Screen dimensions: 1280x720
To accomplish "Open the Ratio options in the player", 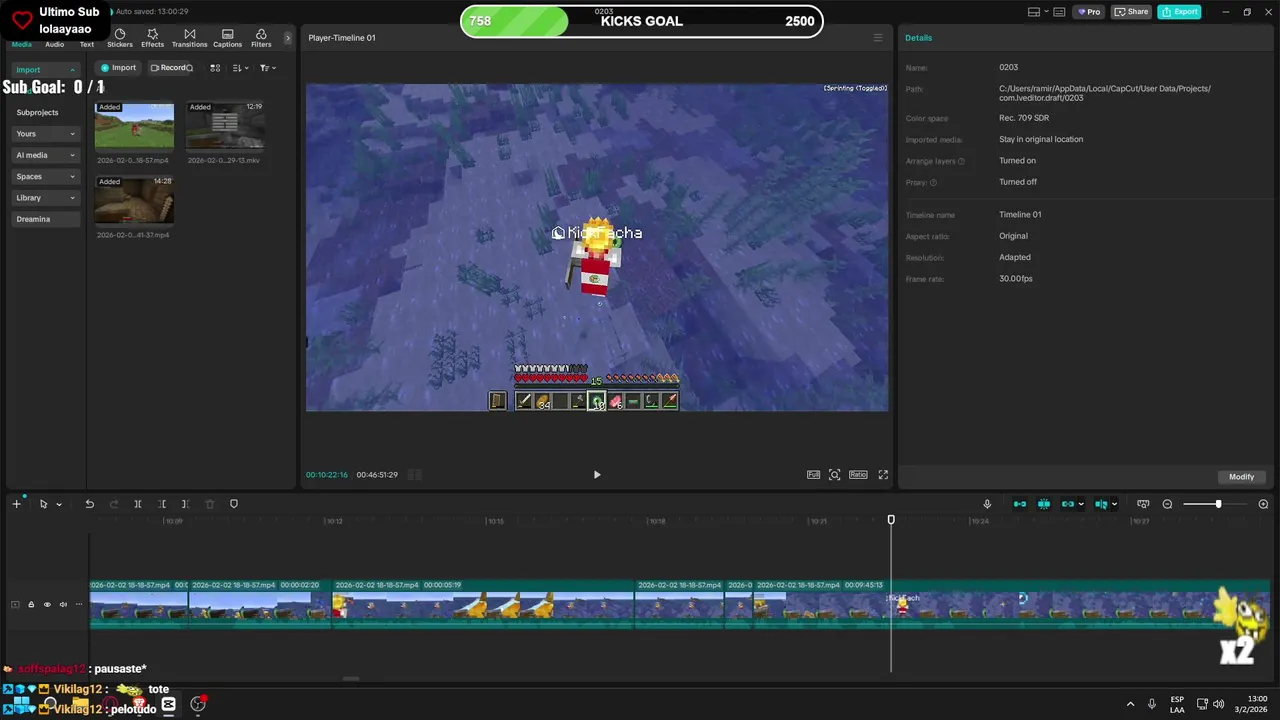I will 858,475.
